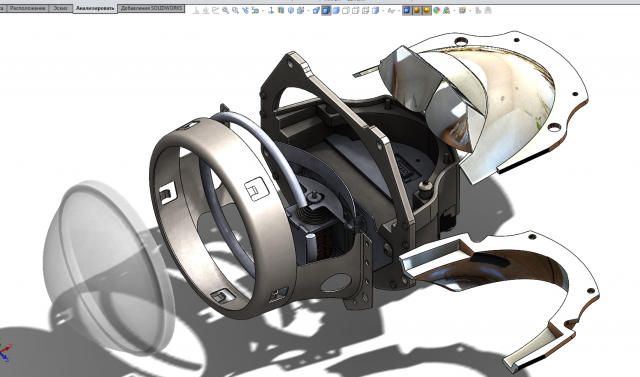640x377 pixels.
Task: Expand the Apply Scene dropdown arrow
Action: point(454,11)
